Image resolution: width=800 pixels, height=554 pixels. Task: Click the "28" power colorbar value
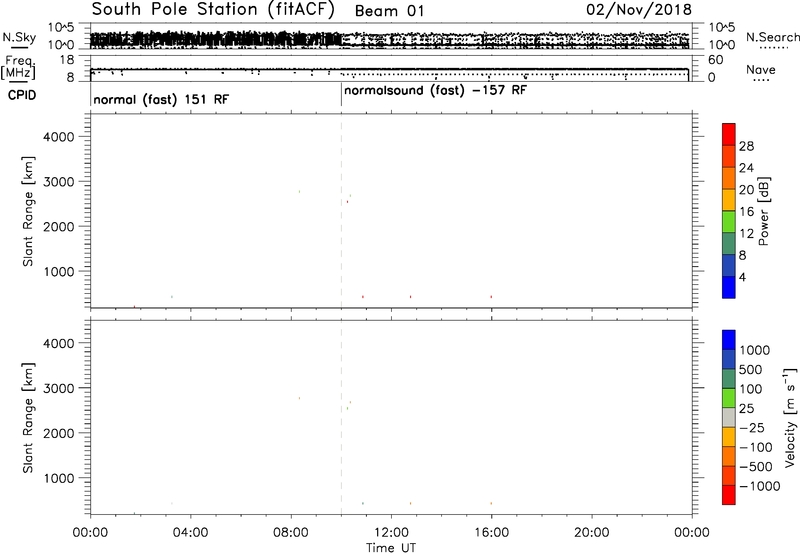[x=746, y=146]
